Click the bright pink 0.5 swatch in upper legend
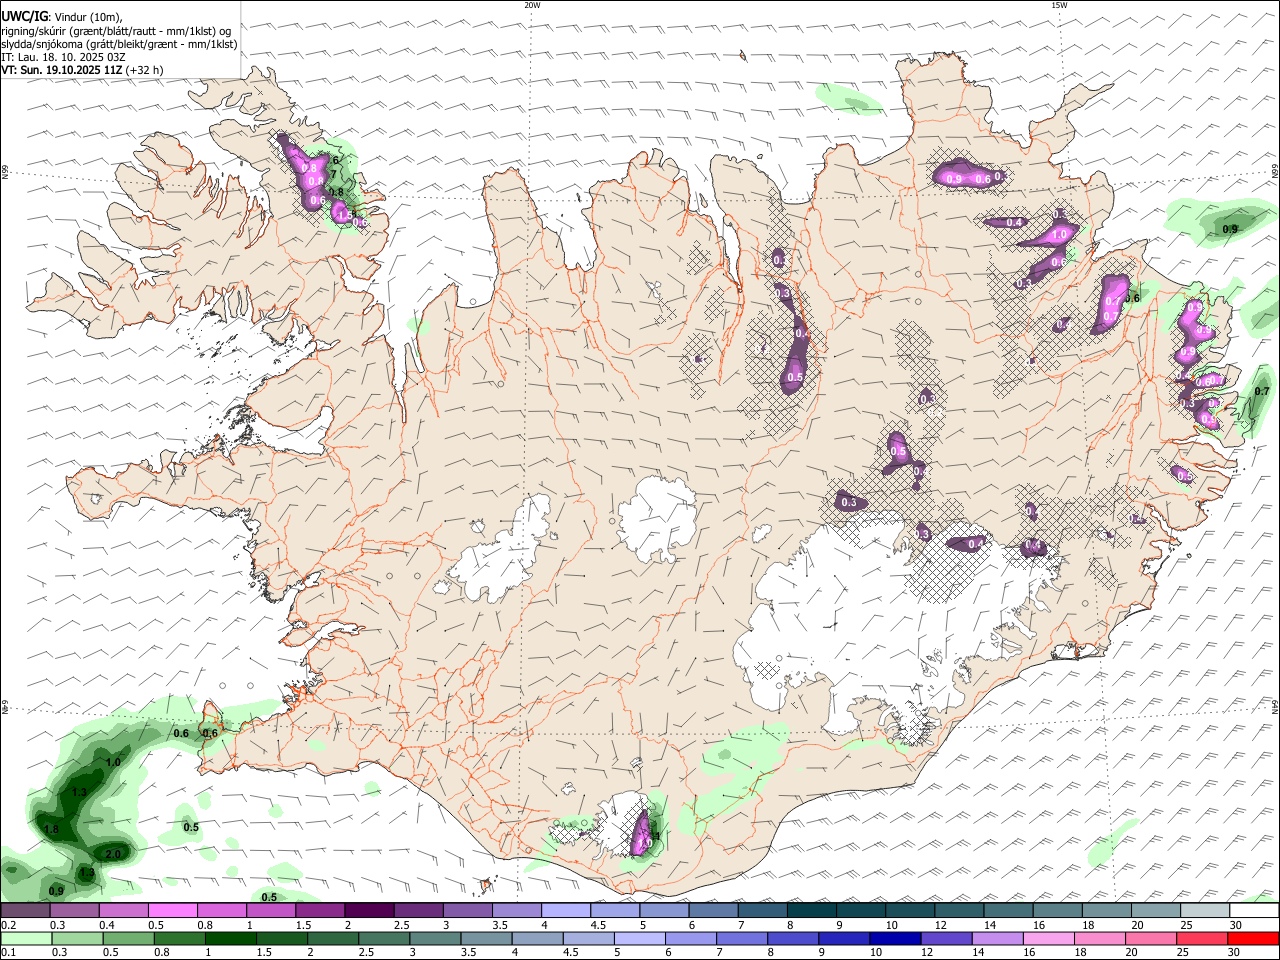This screenshot has height=960, width=1280. [172, 910]
